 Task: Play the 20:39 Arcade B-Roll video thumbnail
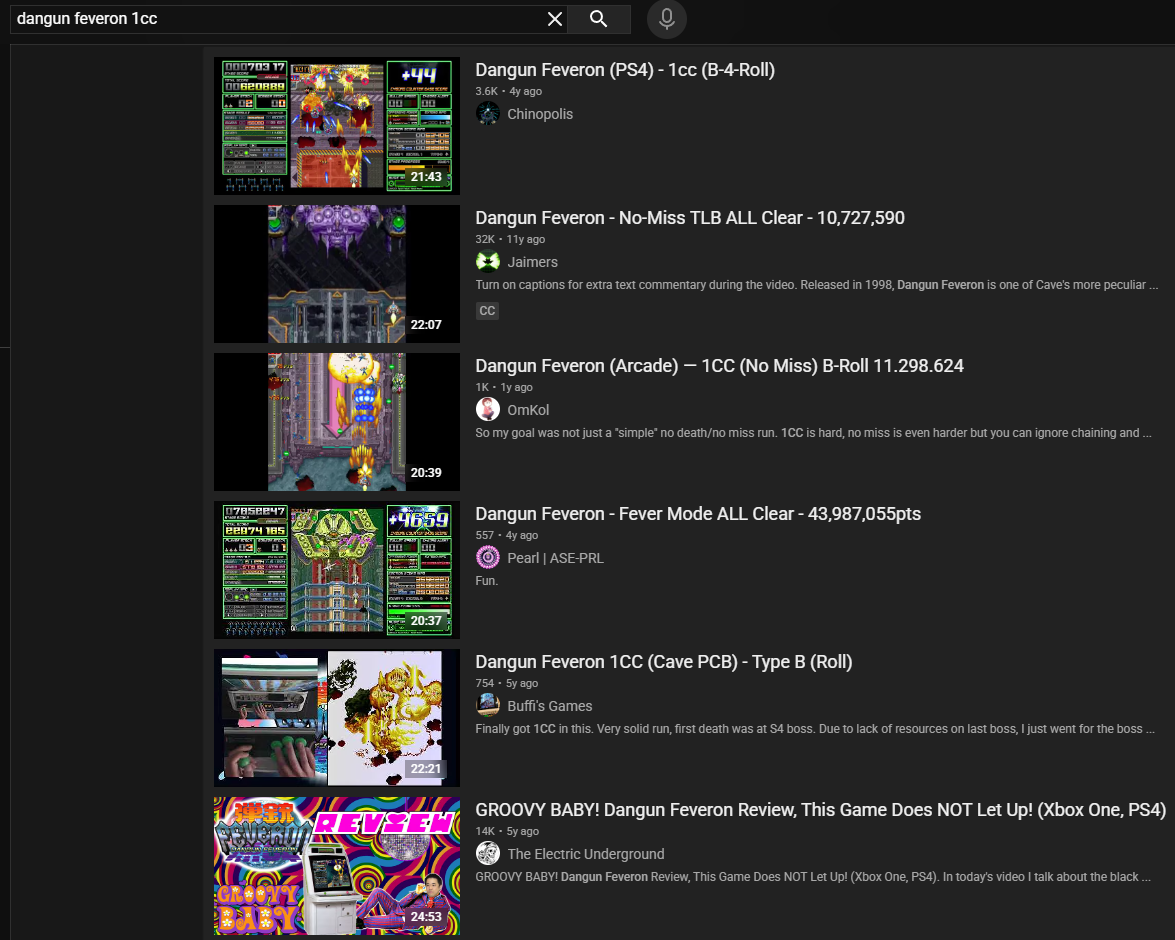(x=336, y=422)
